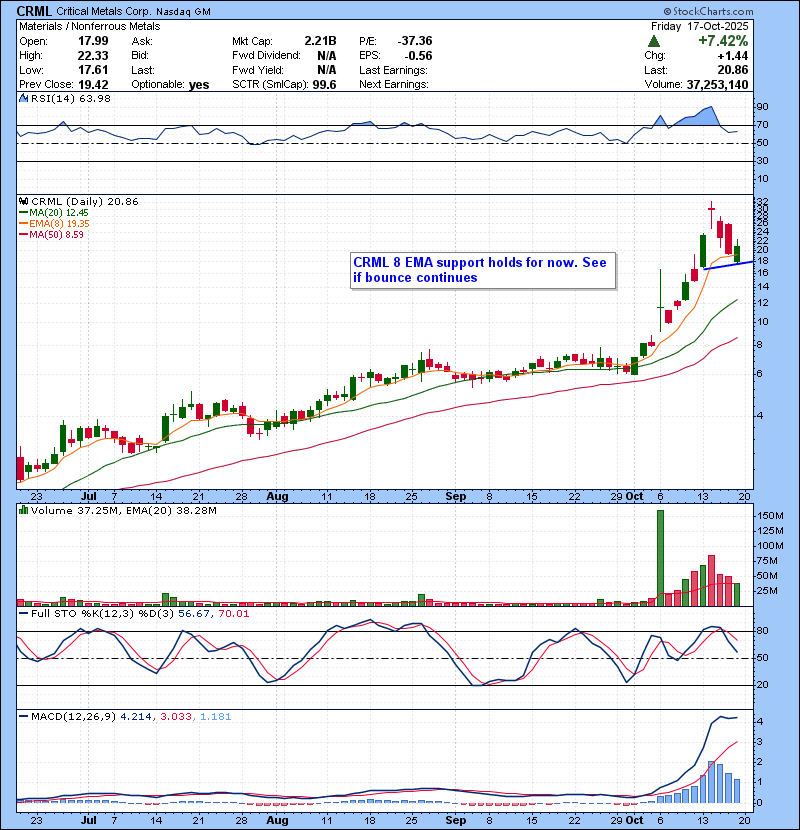This screenshot has width=800, height=830.
Task: Click the MACD line value 4.214
Action: click(136, 717)
